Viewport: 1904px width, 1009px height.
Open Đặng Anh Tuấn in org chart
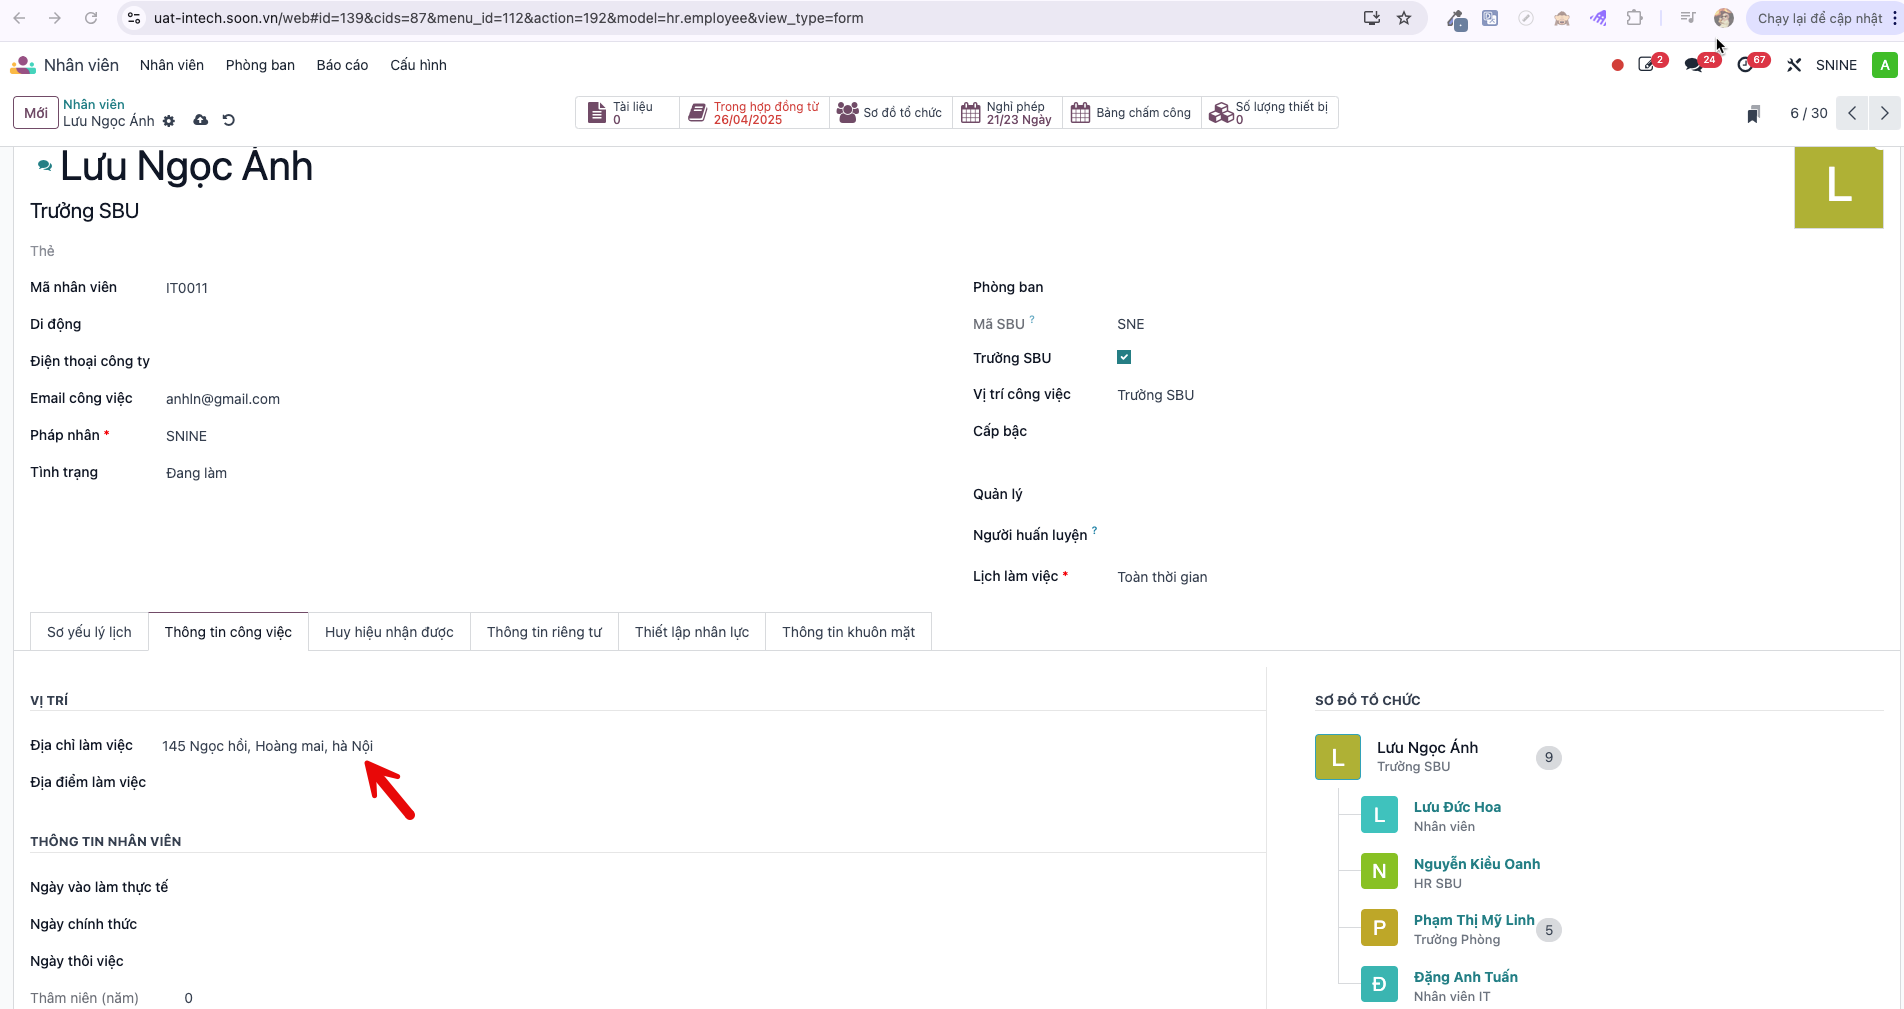(1465, 977)
